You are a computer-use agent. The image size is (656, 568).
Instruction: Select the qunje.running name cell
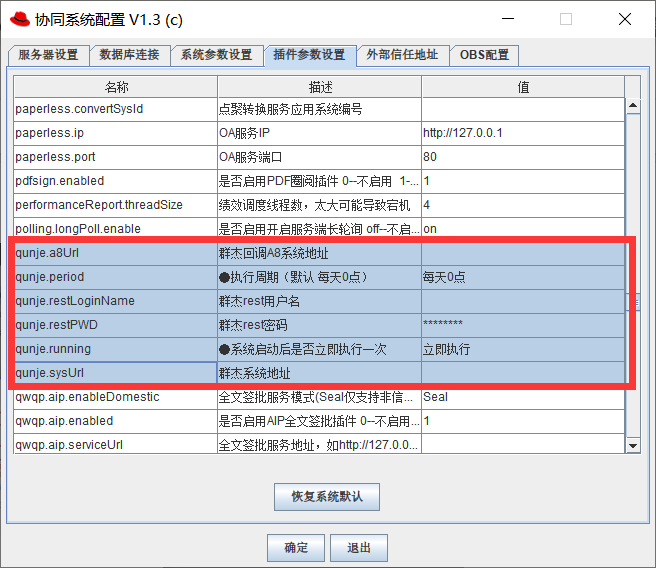115,349
